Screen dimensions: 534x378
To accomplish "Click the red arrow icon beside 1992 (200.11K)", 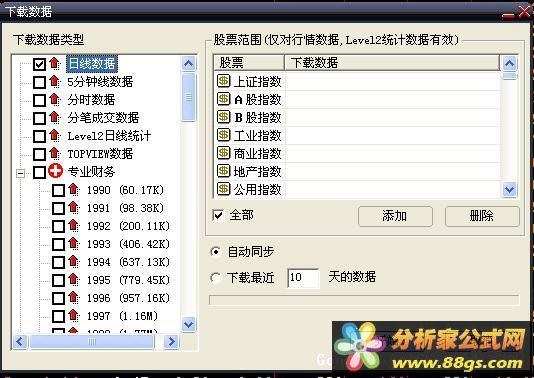I will (x=74, y=226).
